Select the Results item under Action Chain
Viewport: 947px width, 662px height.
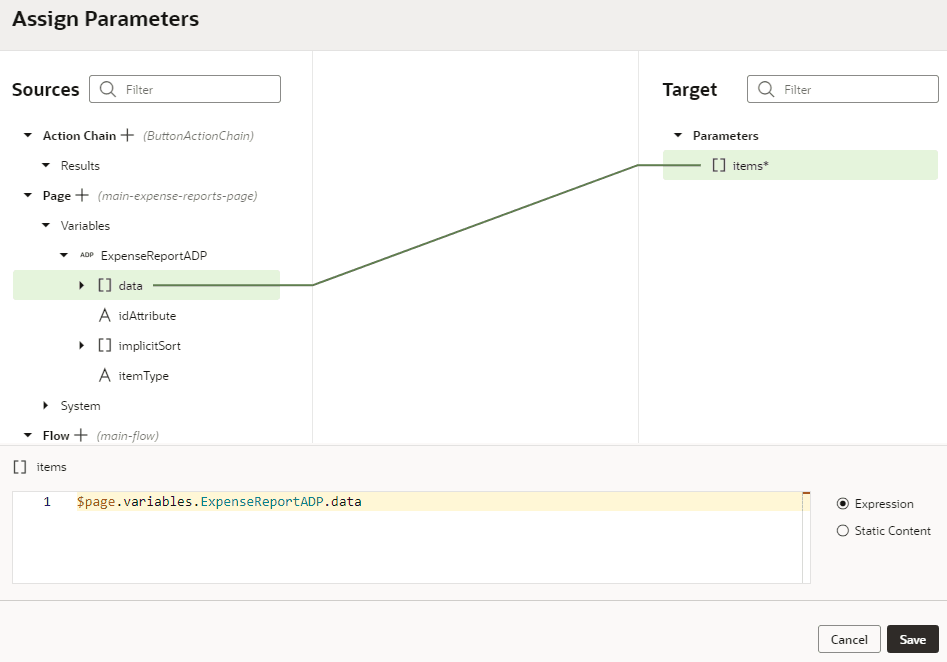(80, 166)
